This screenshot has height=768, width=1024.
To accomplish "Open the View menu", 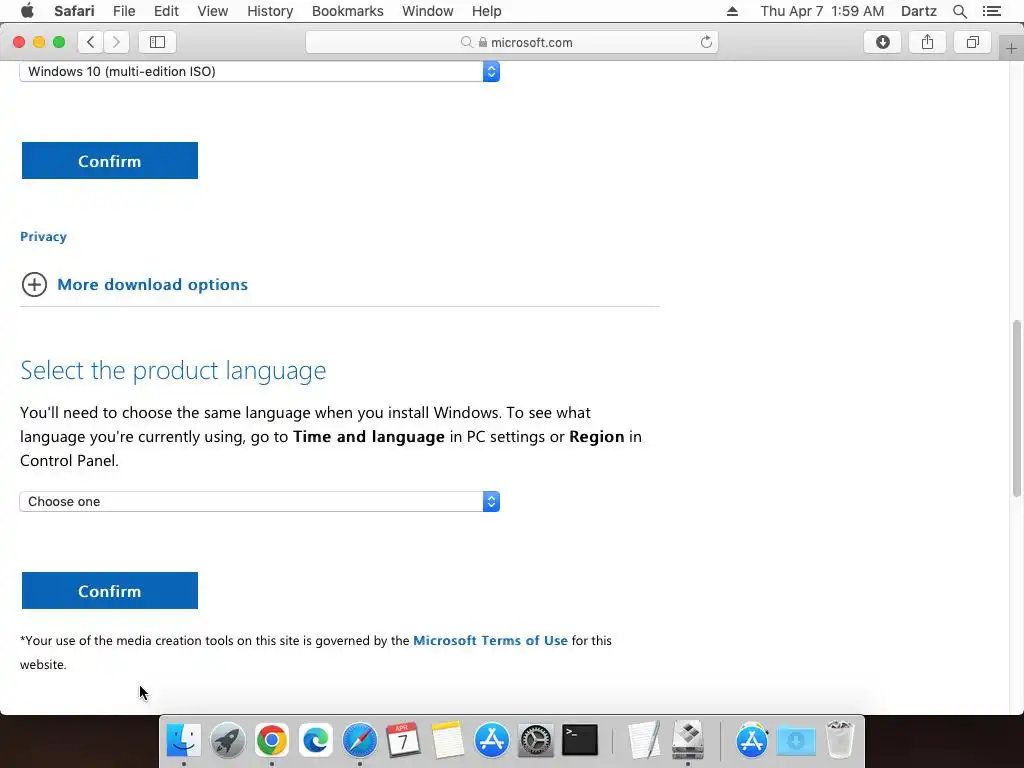I will pos(213,11).
